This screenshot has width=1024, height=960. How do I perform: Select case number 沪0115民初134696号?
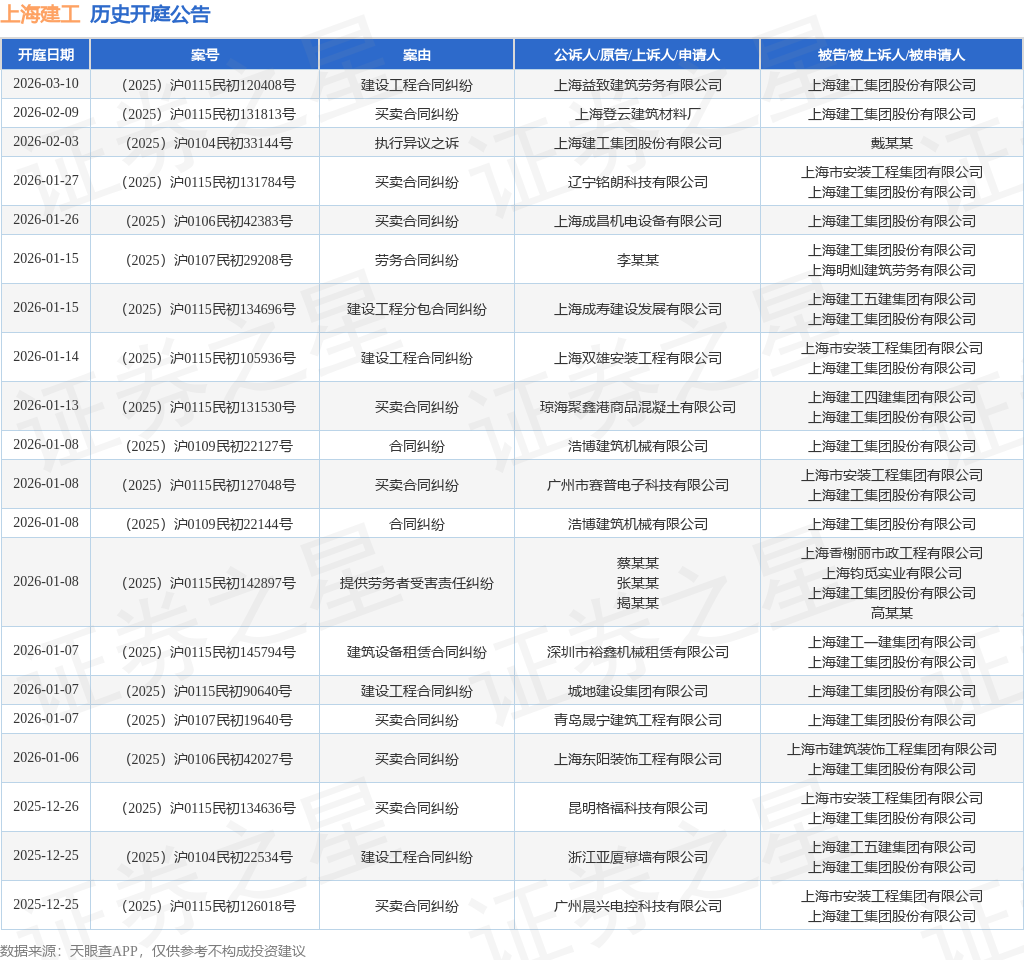pyautogui.click(x=209, y=309)
